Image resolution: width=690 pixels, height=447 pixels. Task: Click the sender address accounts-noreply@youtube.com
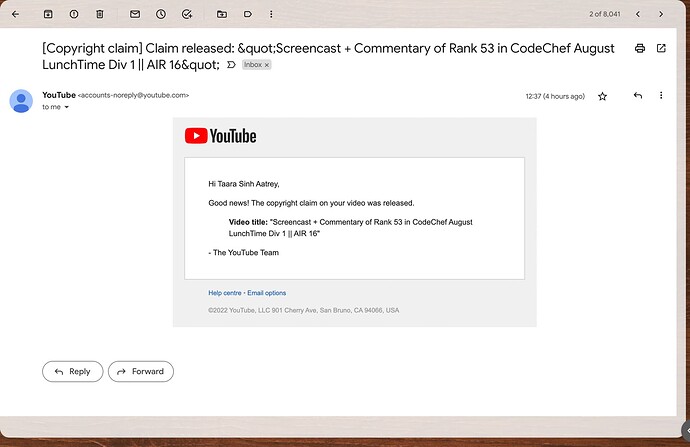[x=133, y=95]
